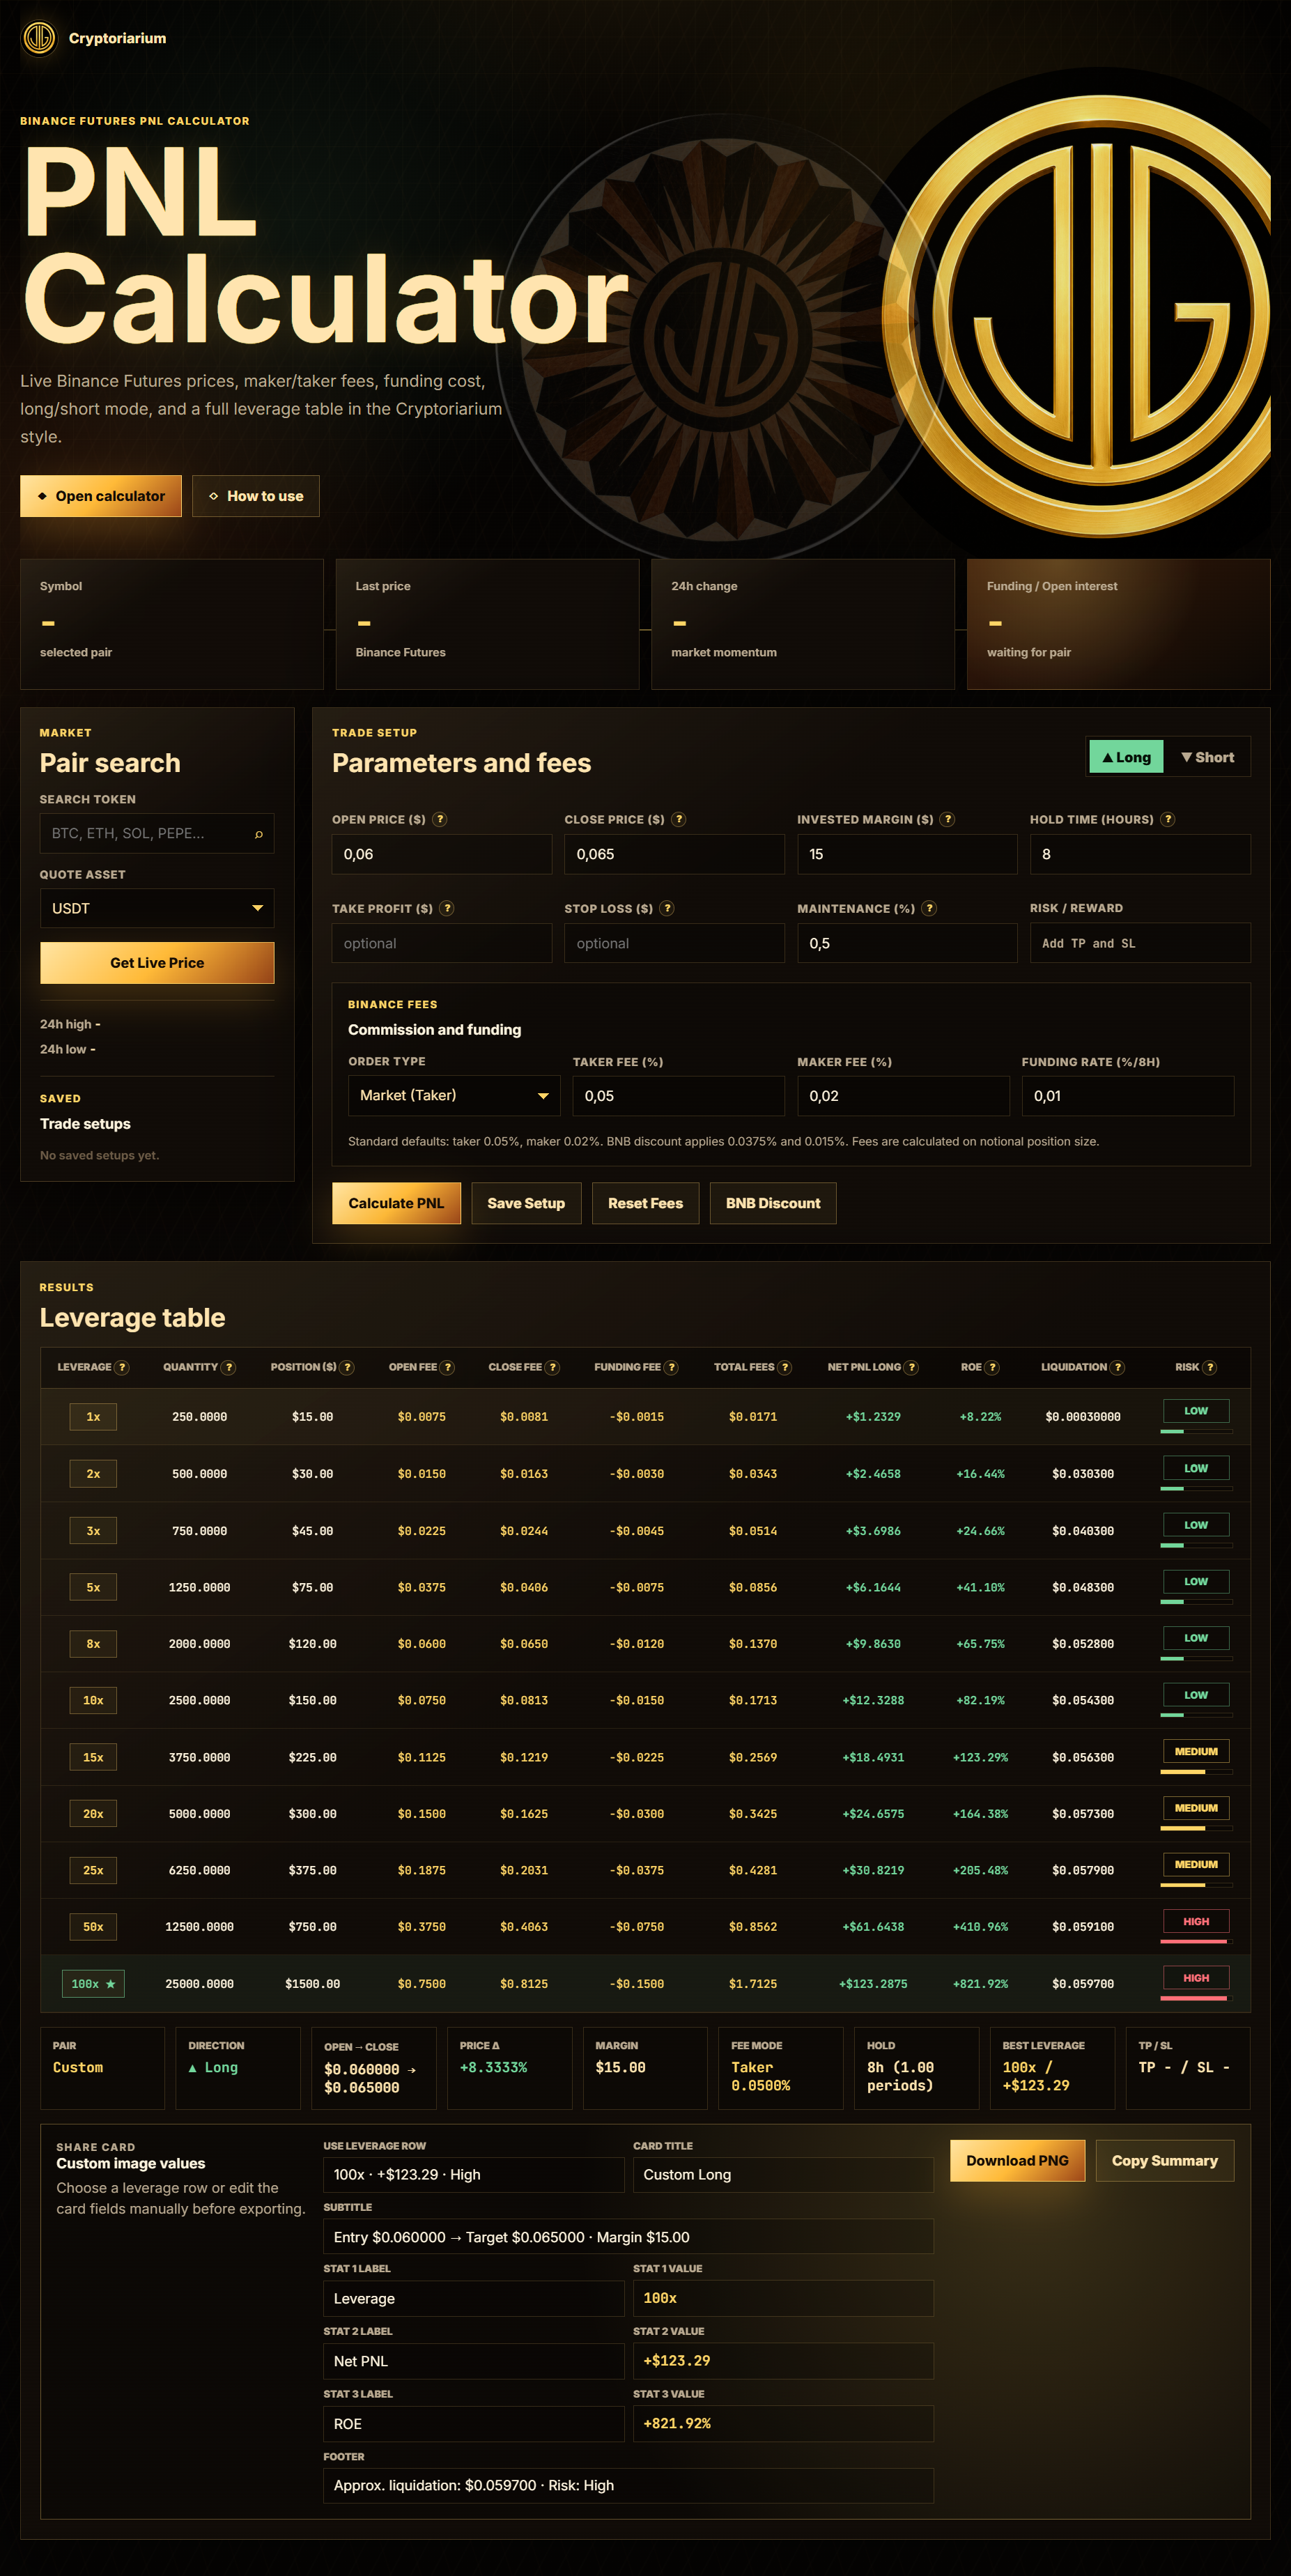Screen dimensions: 1291x2576
Task: Open the Order Type Market (Taker) dropdown
Action: pyautogui.click(x=454, y=1095)
